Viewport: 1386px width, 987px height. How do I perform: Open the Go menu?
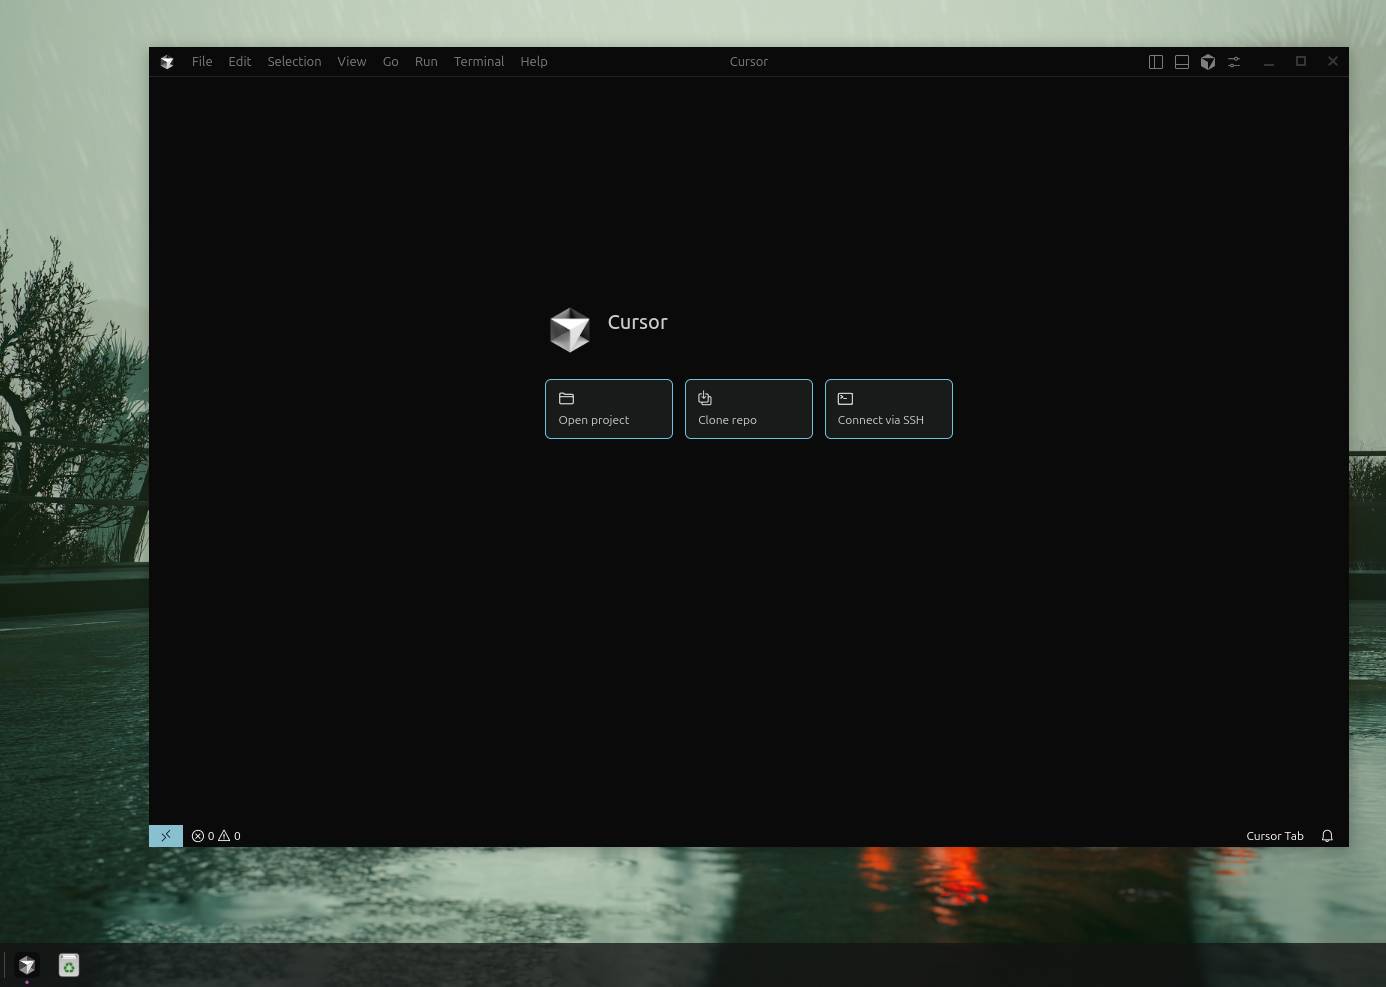390,61
